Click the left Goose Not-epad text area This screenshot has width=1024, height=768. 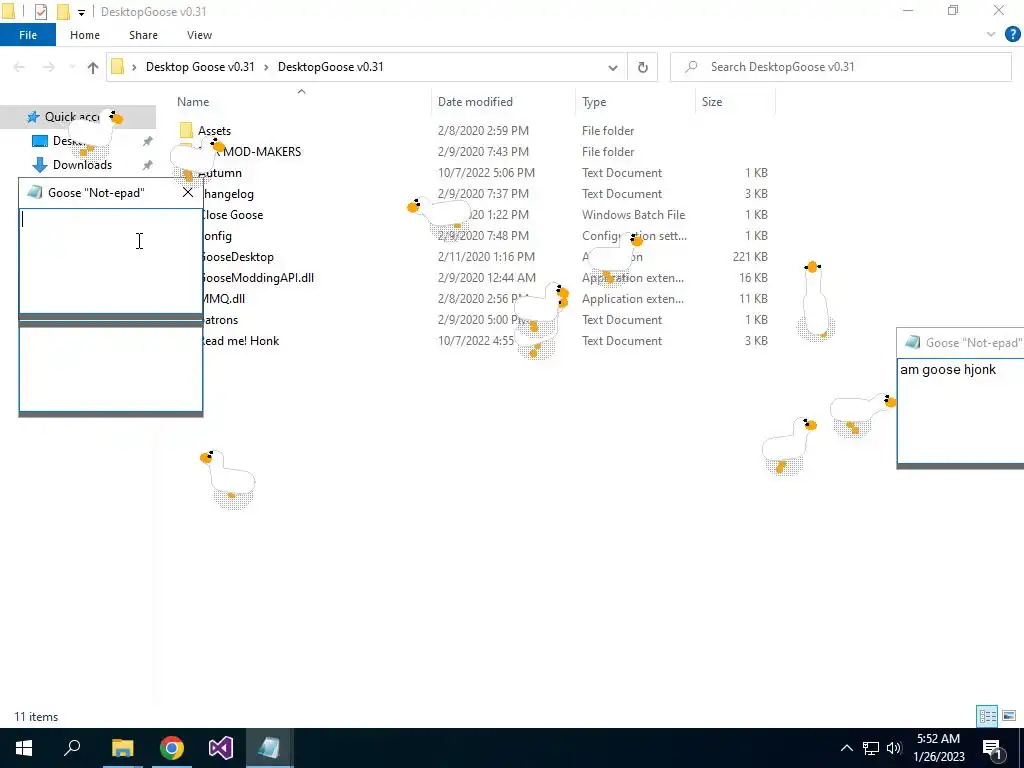[x=111, y=261]
